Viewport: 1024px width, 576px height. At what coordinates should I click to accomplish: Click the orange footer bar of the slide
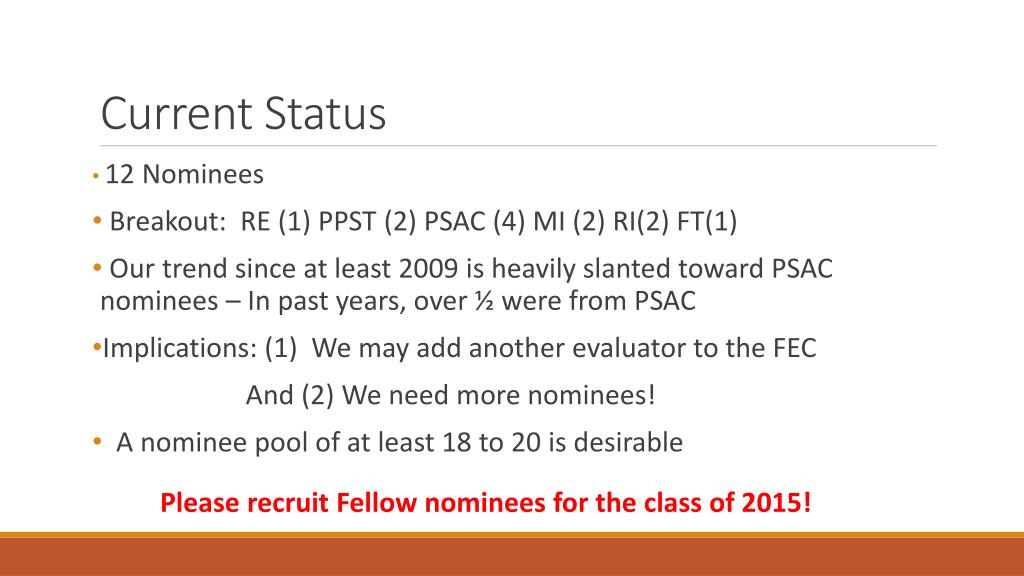tap(512, 556)
